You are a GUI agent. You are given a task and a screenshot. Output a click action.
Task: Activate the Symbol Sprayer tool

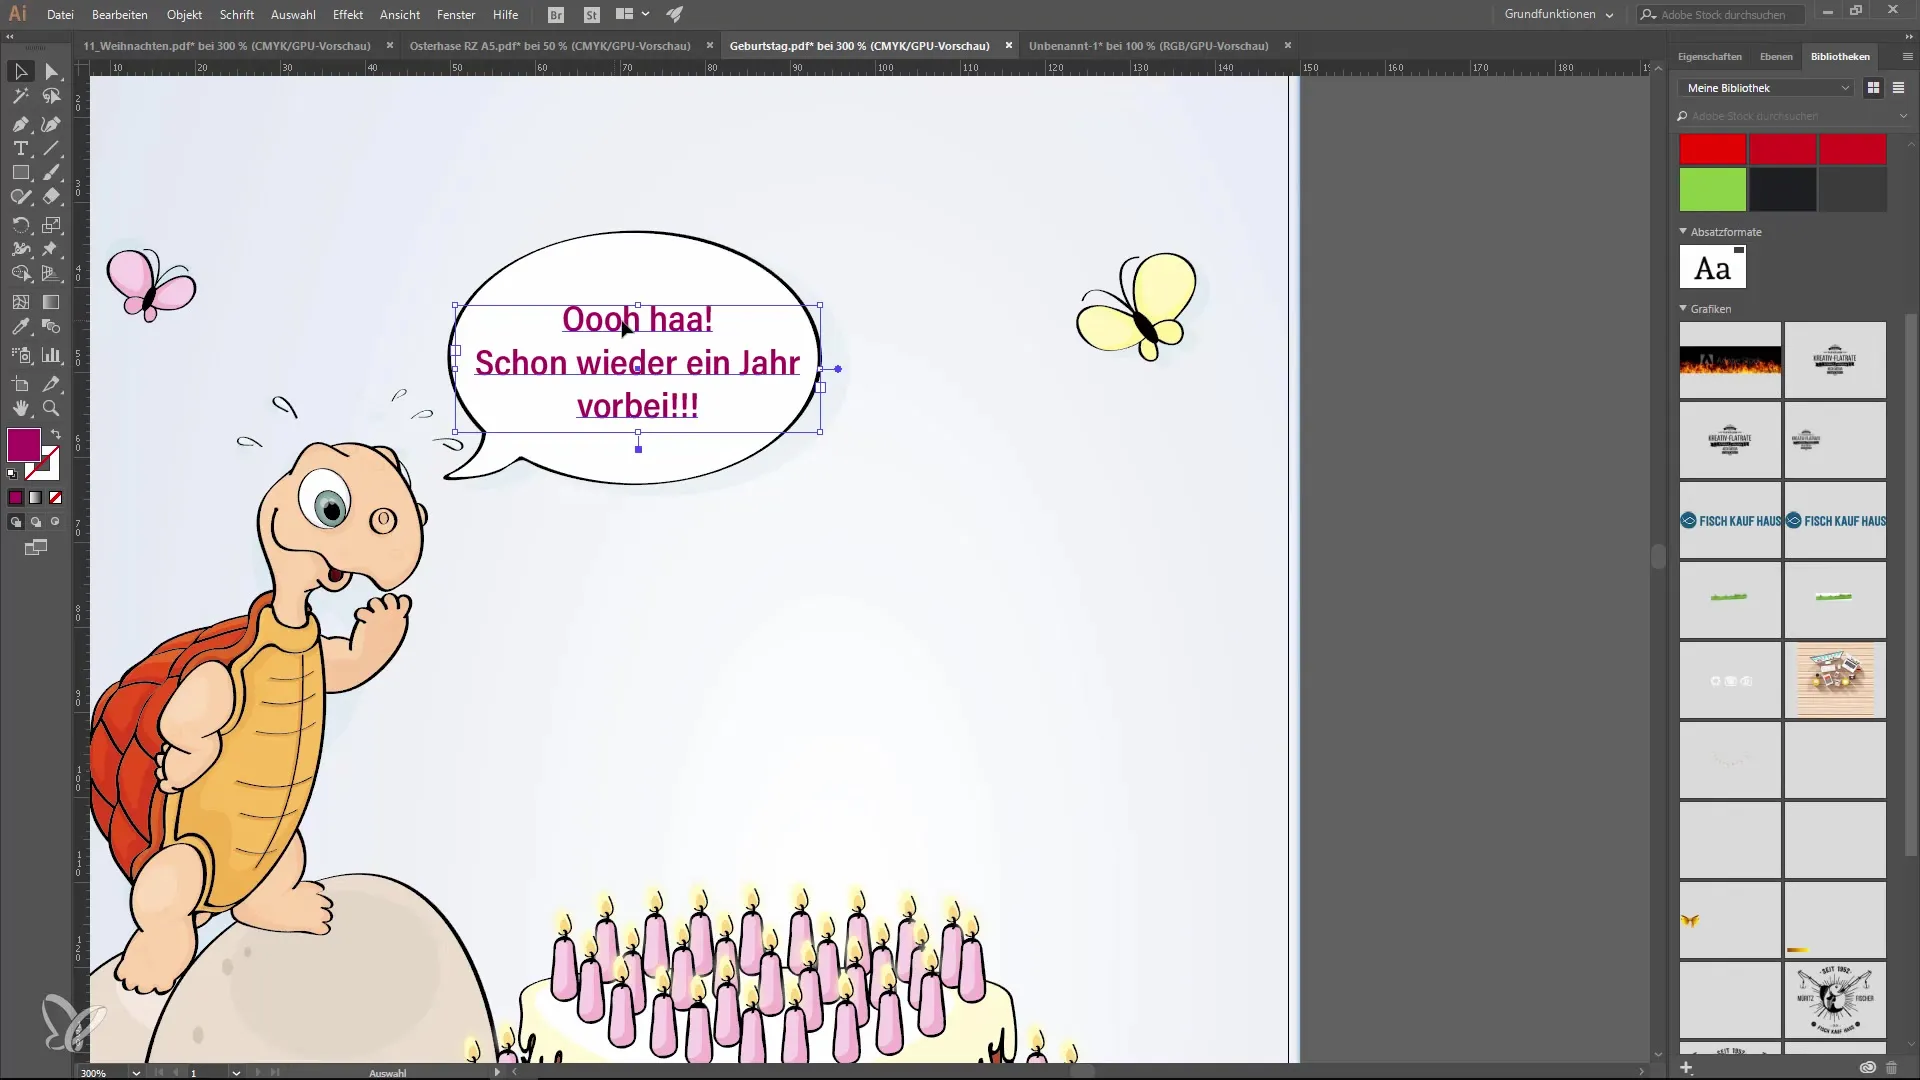[21, 355]
